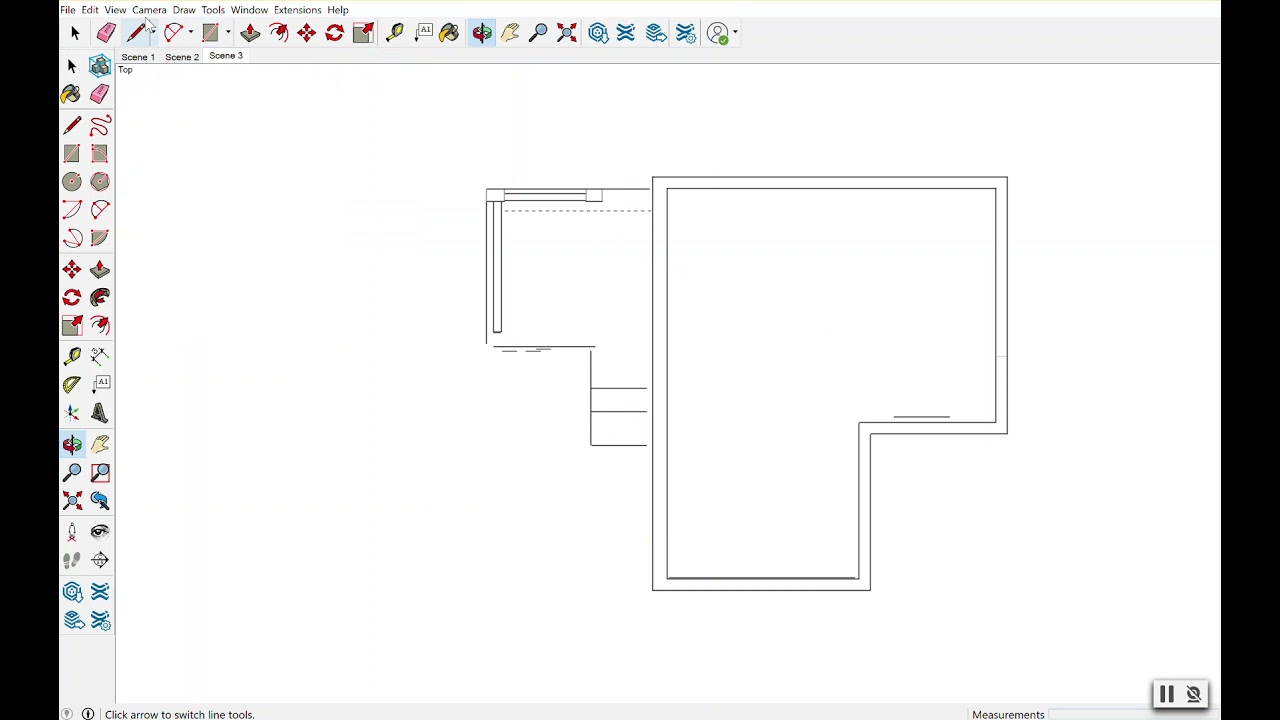Switch to the Scene 2 tab
This screenshot has width=1280, height=720.
182,57
